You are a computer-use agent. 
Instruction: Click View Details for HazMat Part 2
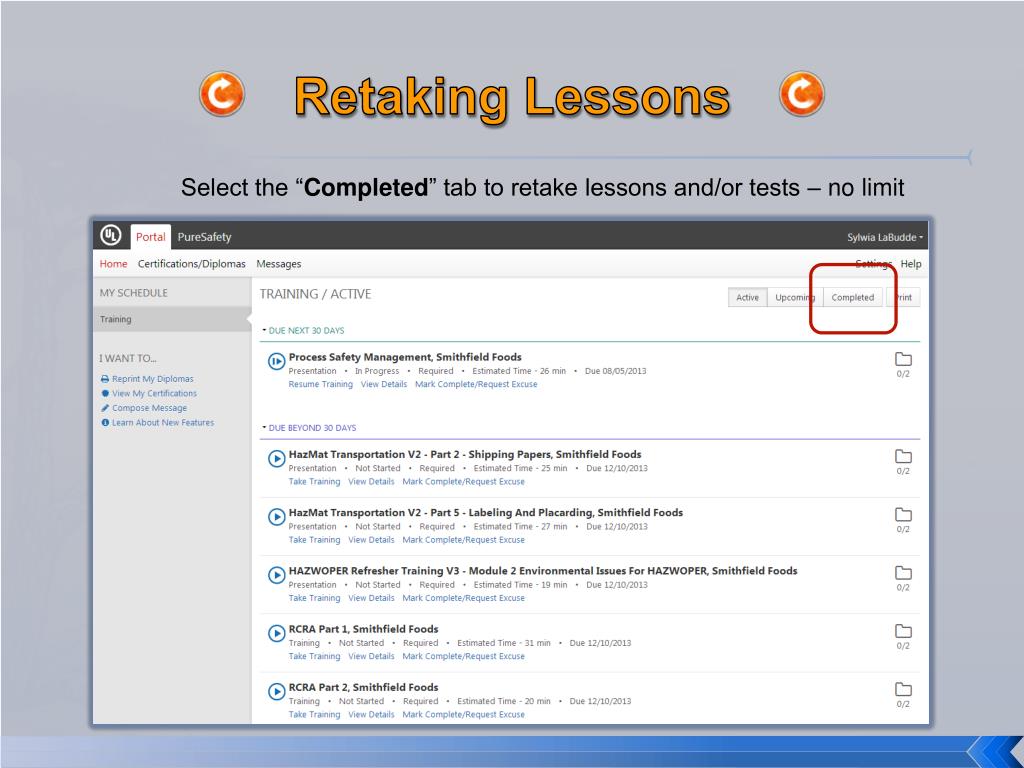point(371,481)
